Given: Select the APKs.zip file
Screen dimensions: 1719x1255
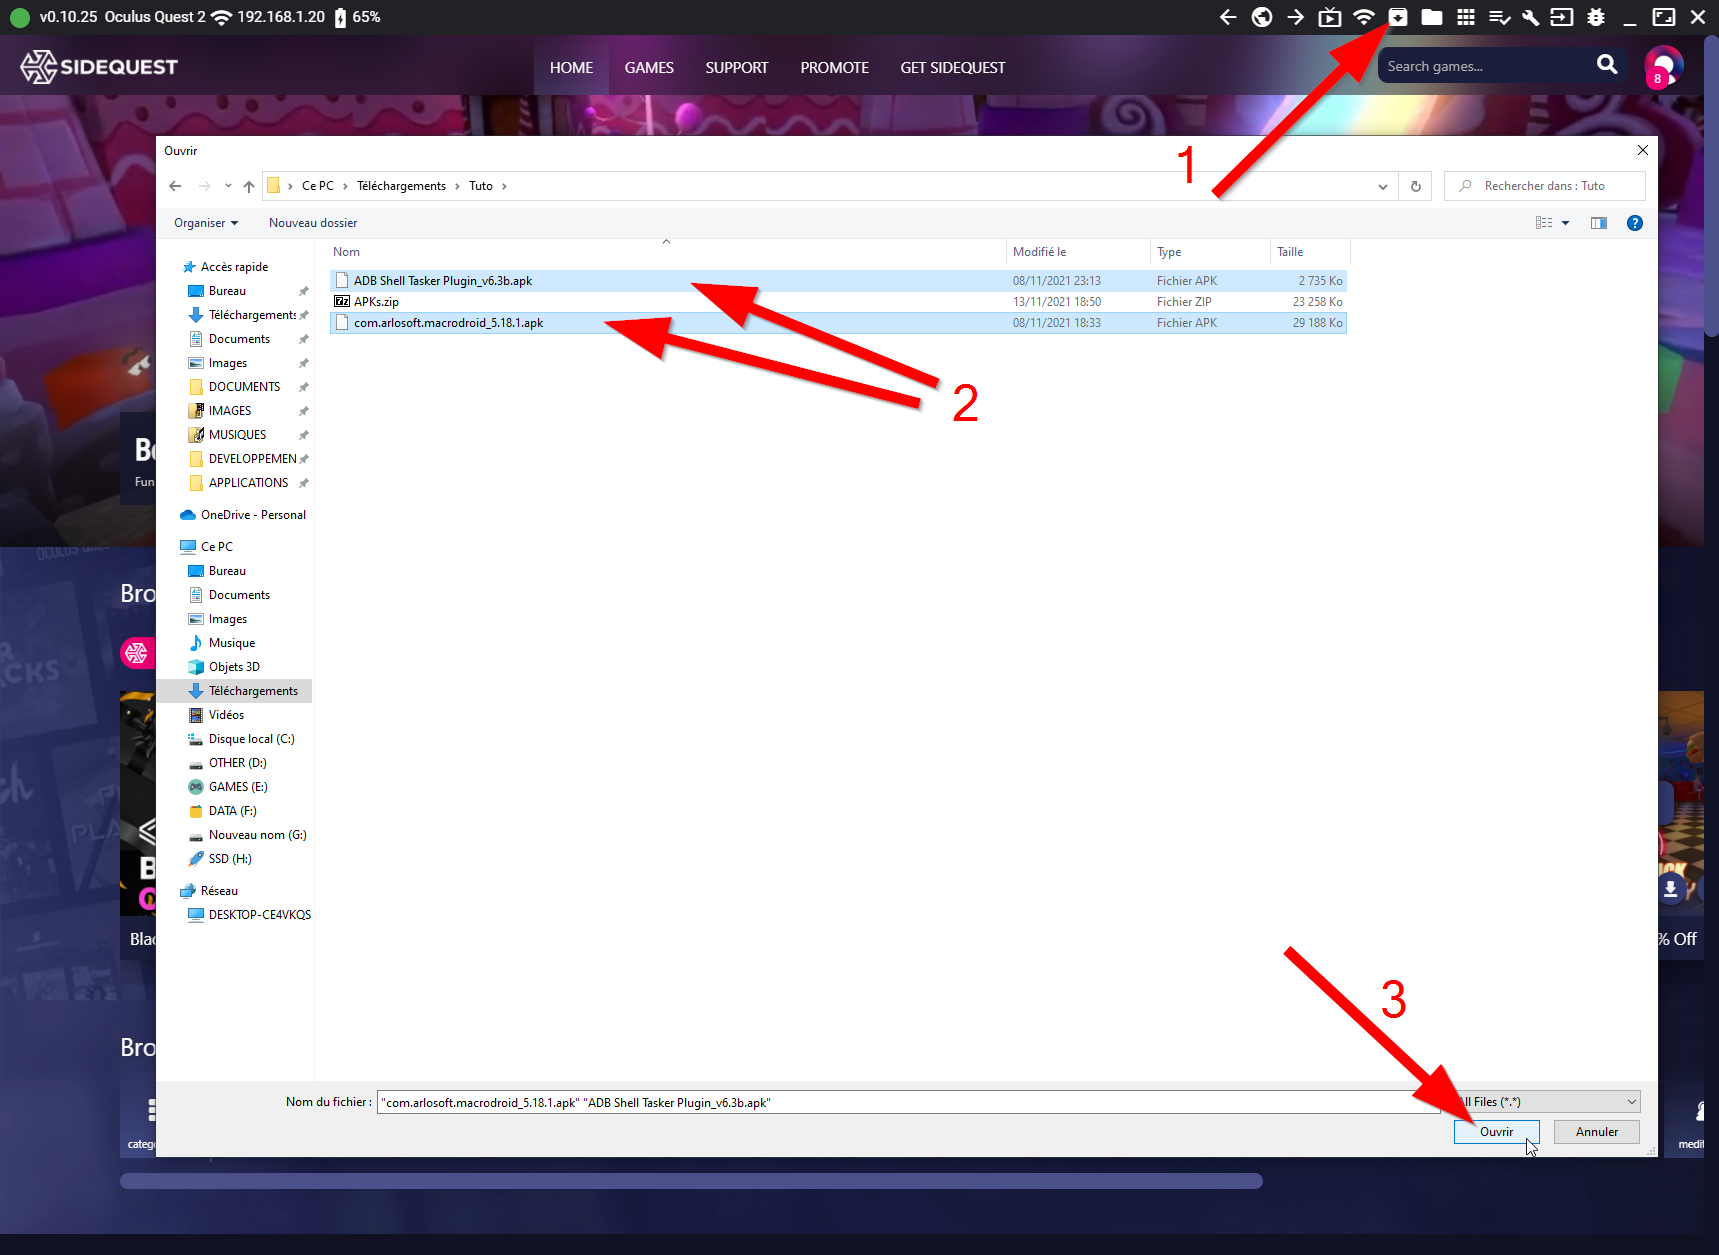Looking at the screenshot, I should (376, 302).
